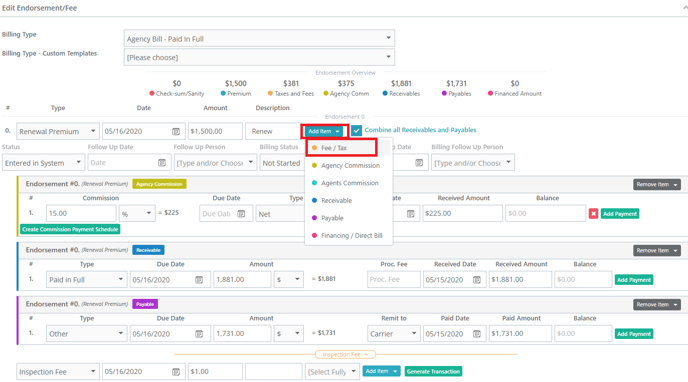Open Remit to Carrier dropdown
Screen dimensions: 688x382
pos(394,334)
